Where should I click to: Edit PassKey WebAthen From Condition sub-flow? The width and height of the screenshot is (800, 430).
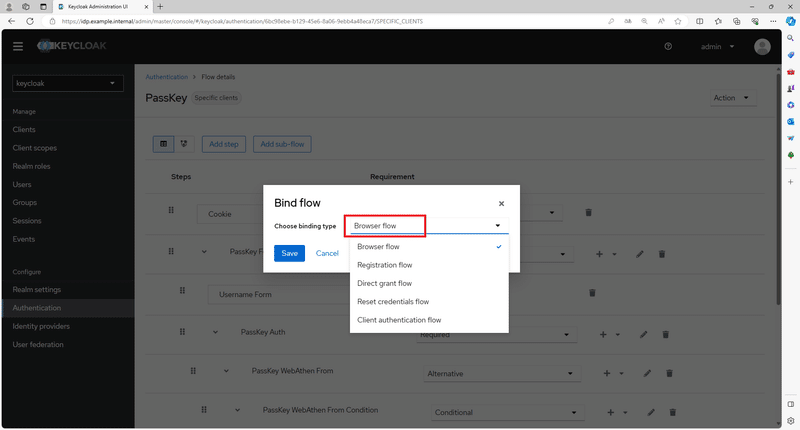tap(651, 412)
